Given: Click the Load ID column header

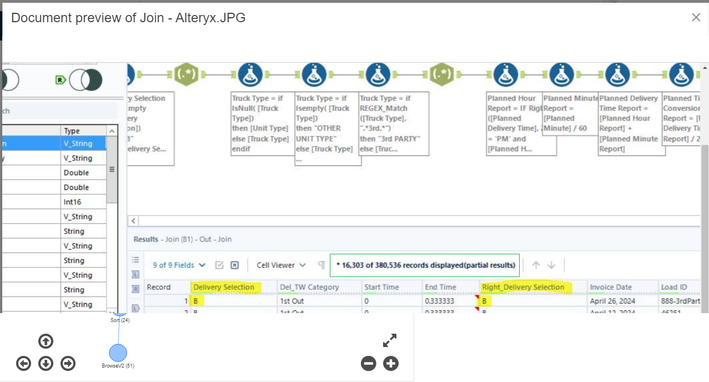Looking at the screenshot, I should 680,287.
